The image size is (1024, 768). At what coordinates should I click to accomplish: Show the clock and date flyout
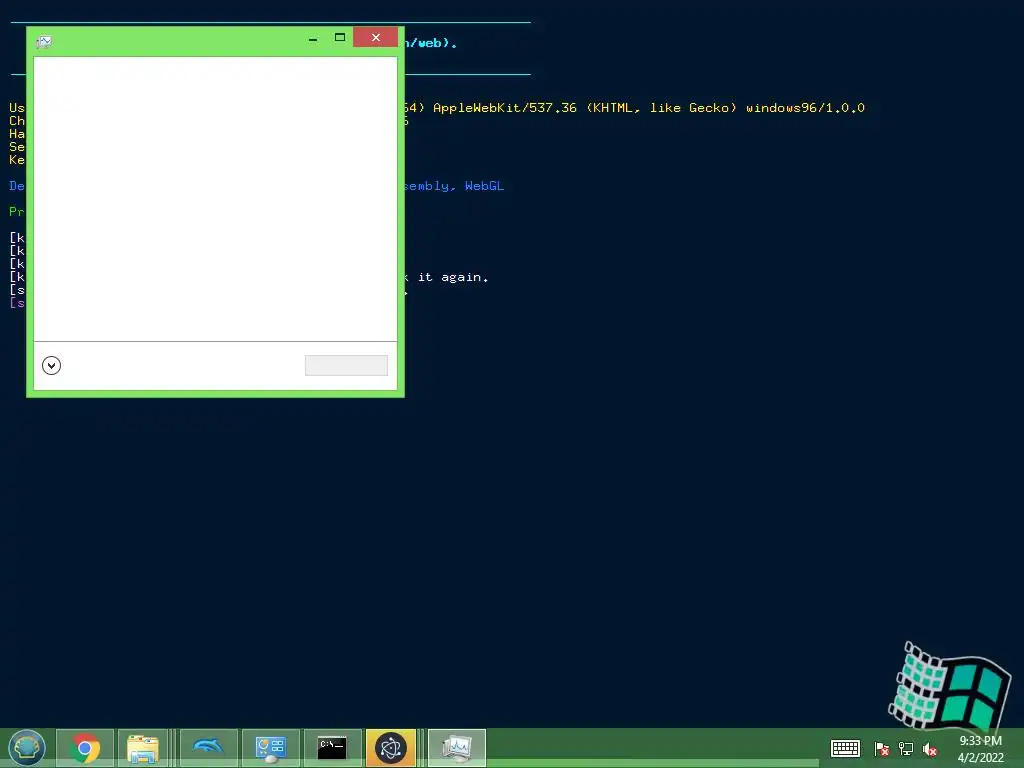[980, 749]
